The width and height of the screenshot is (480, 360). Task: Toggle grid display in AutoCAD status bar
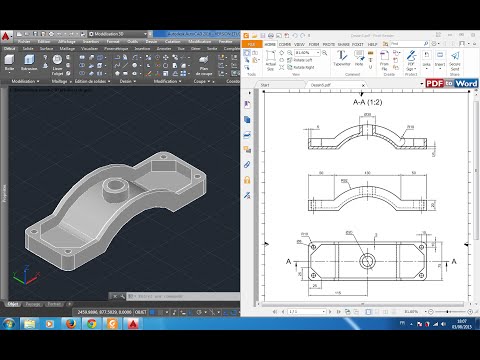coord(152,312)
